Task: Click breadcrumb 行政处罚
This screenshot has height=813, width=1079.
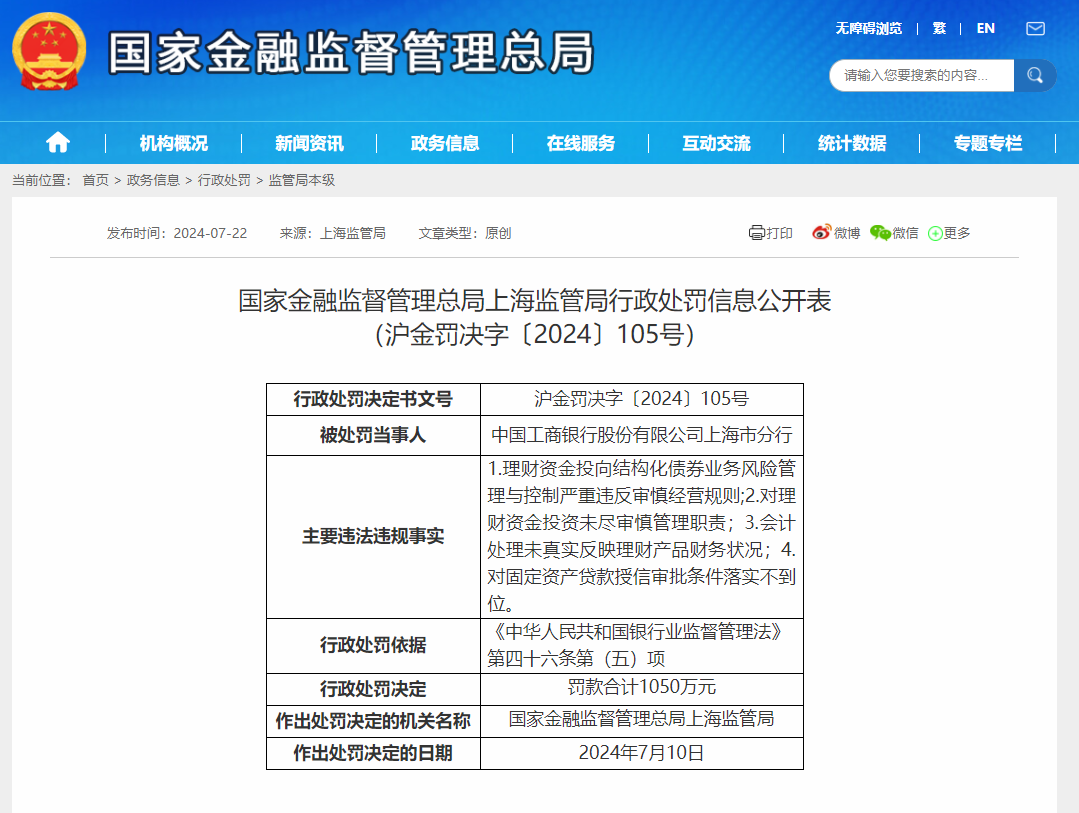Action: coord(224,180)
